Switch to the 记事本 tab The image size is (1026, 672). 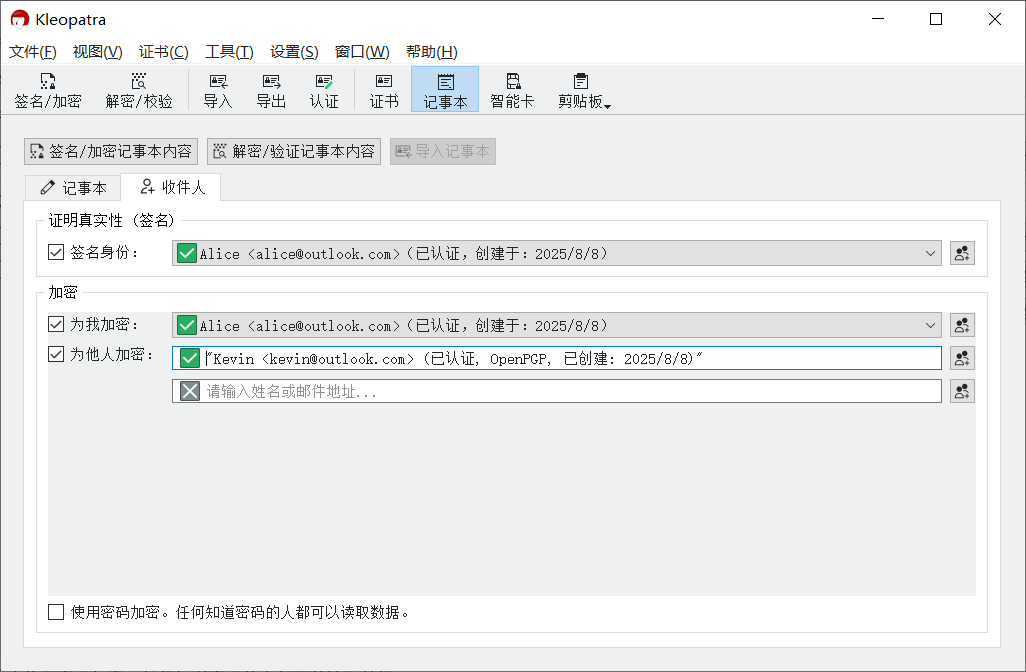coord(73,187)
